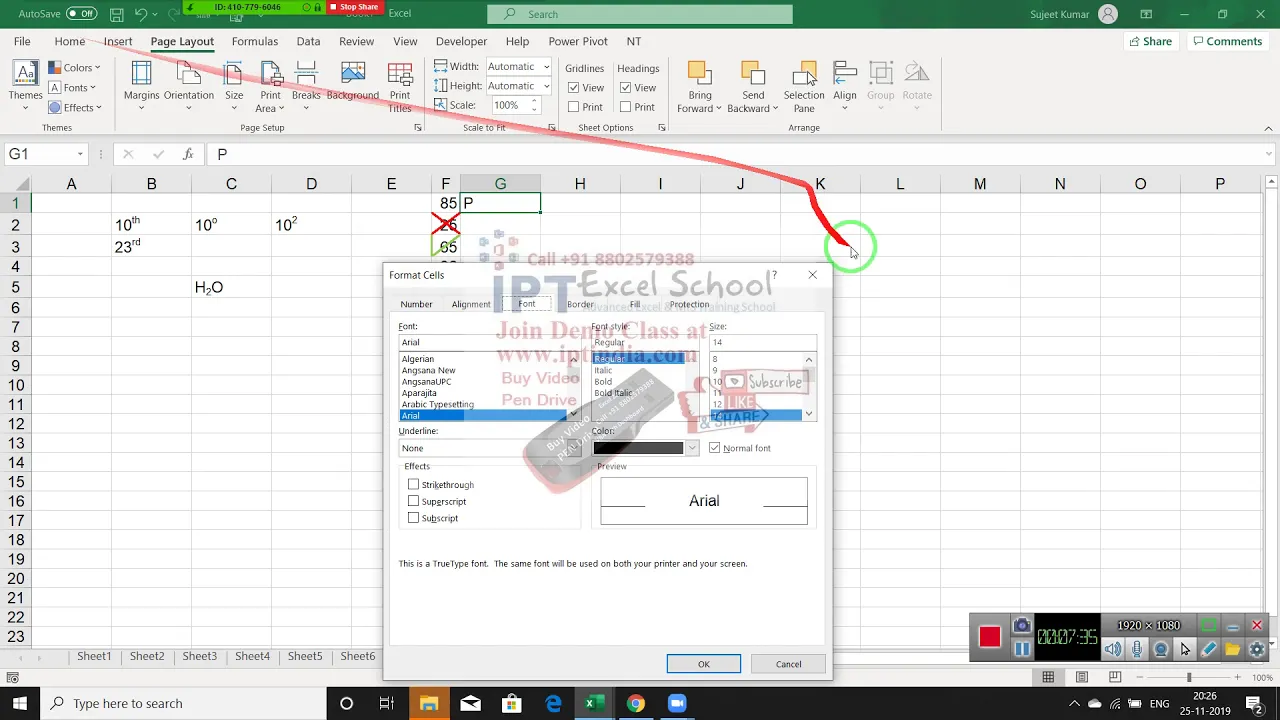Open the Print Area menu
Viewport: 1280px width, 720px height.
tap(270, 85)
